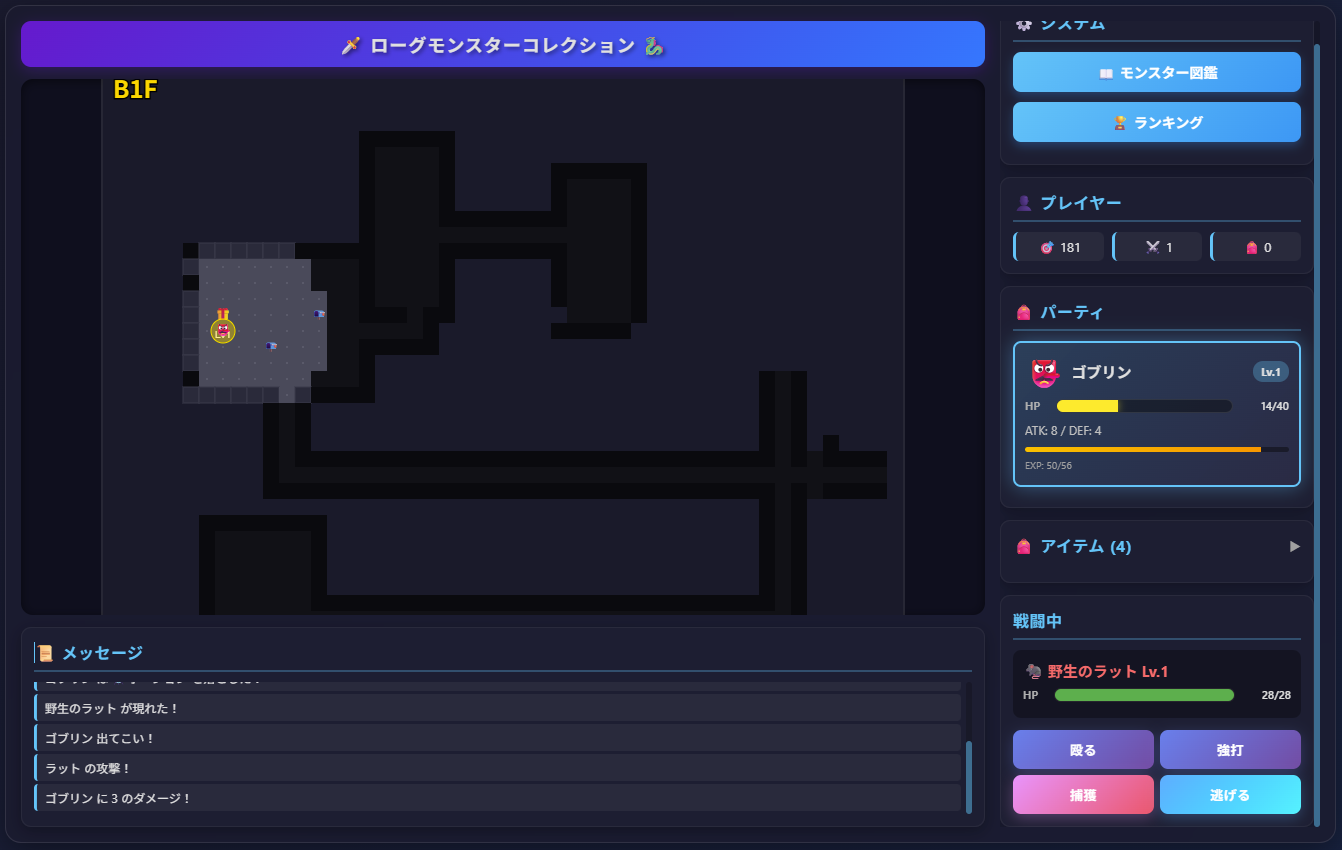Open the ランキング leaderboard
Screen dimensions: 1342x850
1156,122
